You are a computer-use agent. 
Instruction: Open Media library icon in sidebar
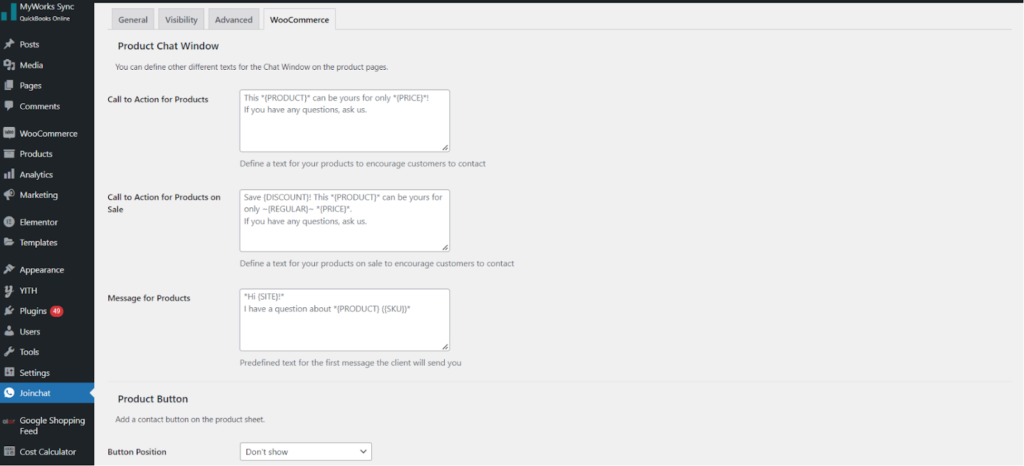(x=9, y=65)
